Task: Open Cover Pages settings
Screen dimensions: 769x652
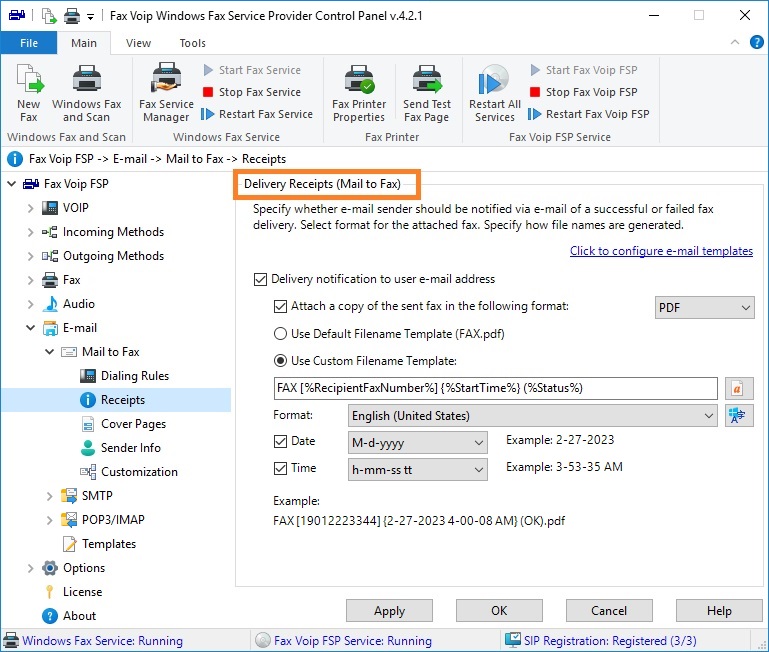Action: [133, 424]
